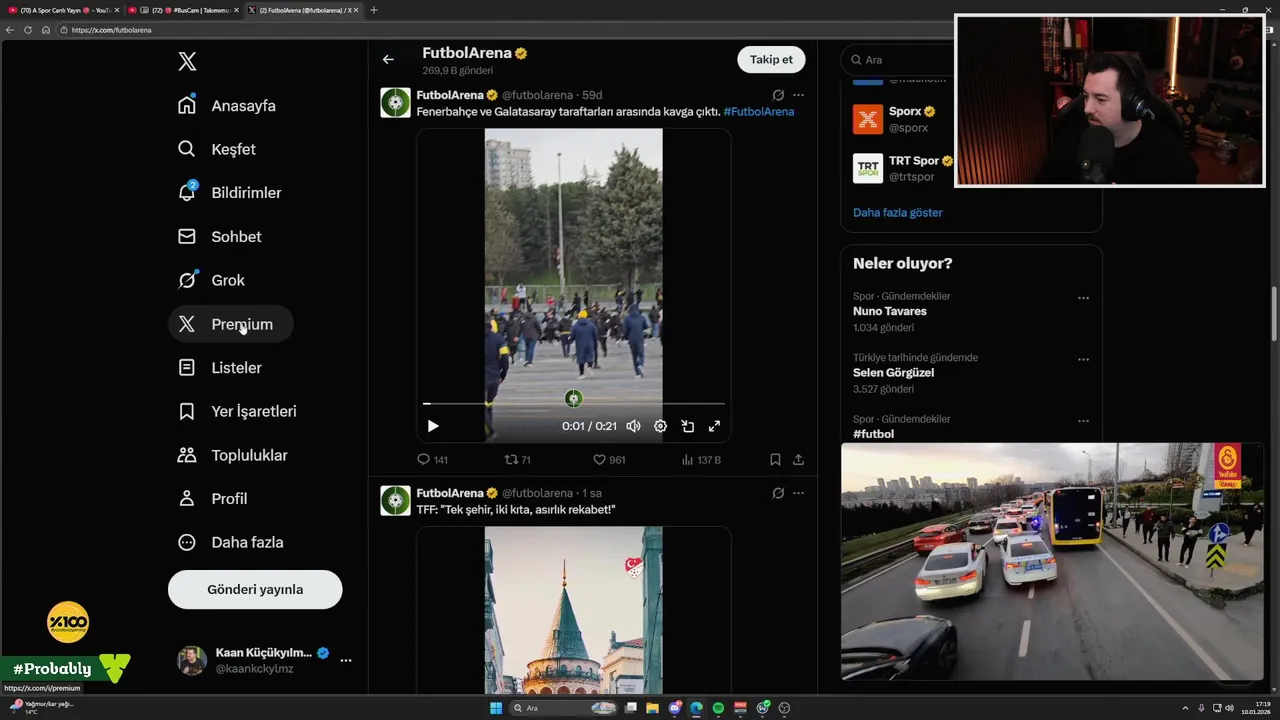This screenshot has height=720, width=1280.
Task: Bookmark the fight tweet
Action: (x=775, y=460)
